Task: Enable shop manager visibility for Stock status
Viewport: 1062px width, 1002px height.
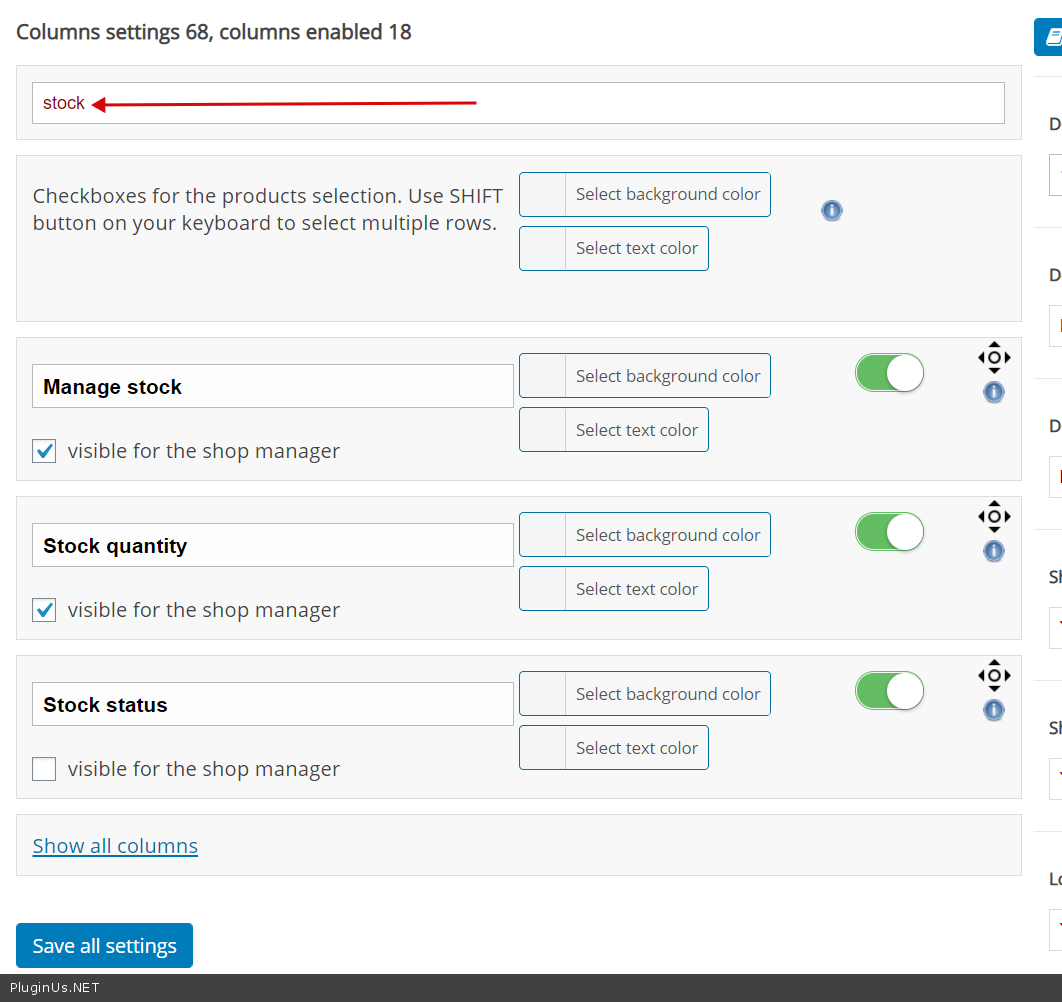Action: coord(44,769)
